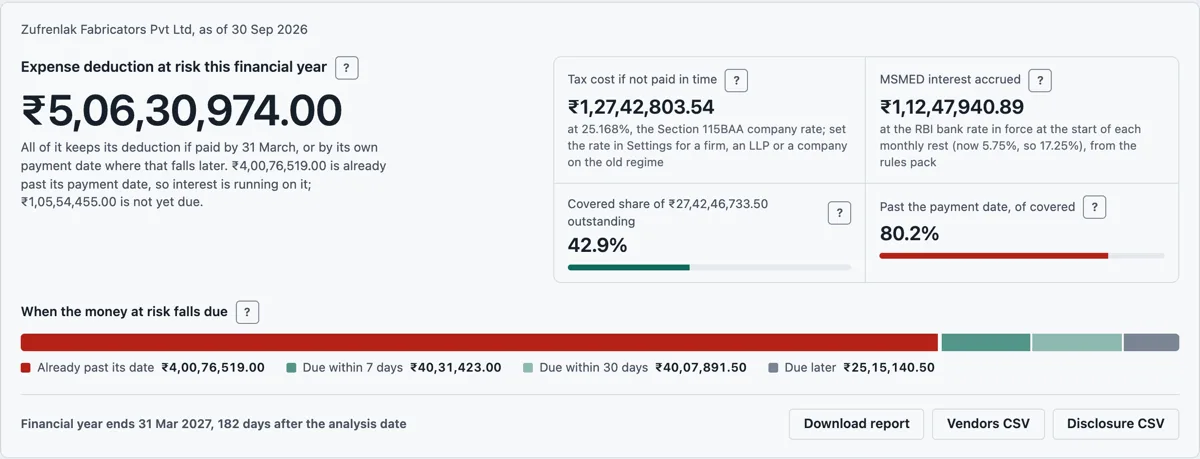Click the Section 115BAA company rate description
1200x459 pixels.
point(708,146)
